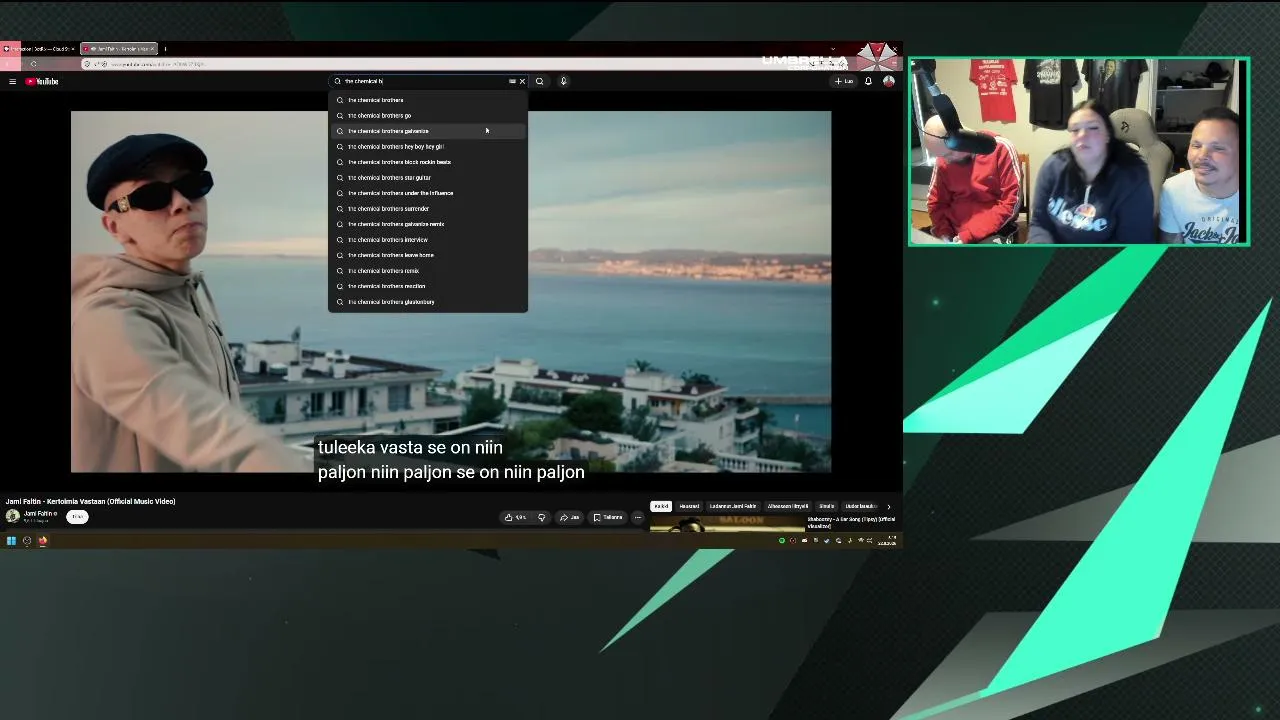Image resolution: width=1280 pixels, height=720 pixels.
Task: Choose "the chemical brothers surrender" suggestion
Action: click(x=428, y=209)
